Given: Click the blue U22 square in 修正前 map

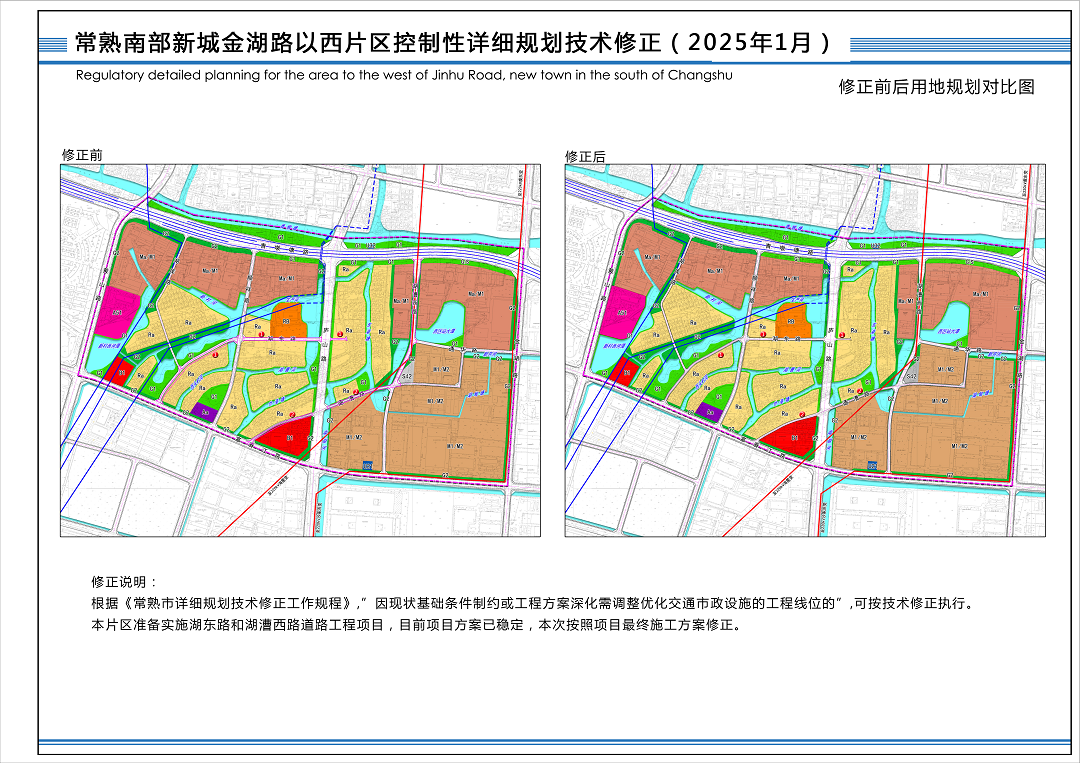Looking at the screenshot, I should coord(367,465).
